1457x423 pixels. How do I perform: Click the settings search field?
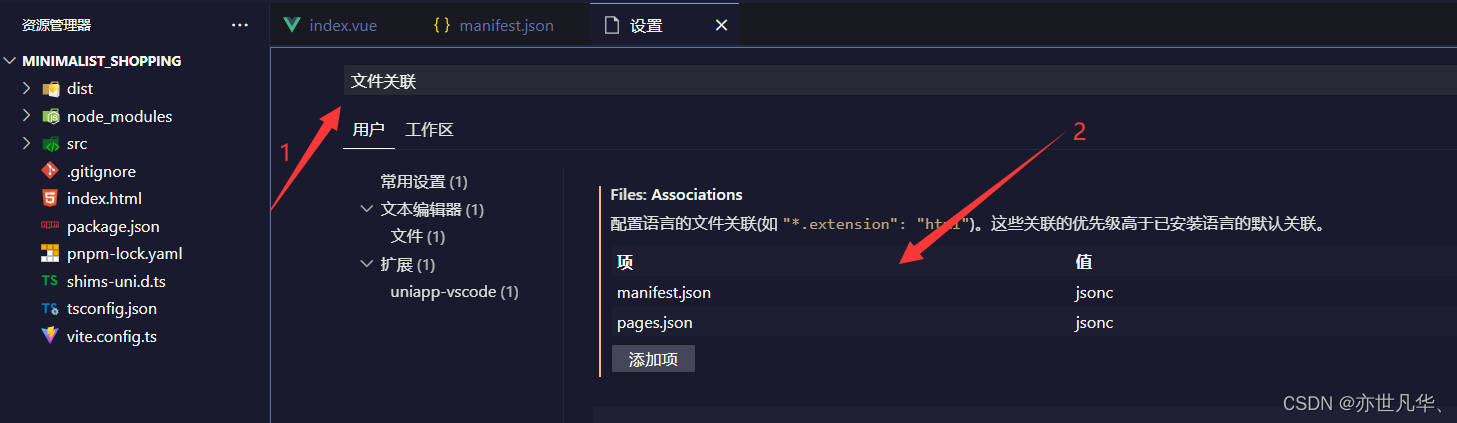[900, 81]
